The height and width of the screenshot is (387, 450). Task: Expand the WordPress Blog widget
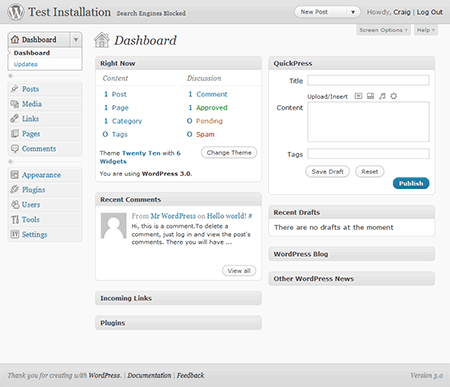pyautogui.click(x=352, y=254)
